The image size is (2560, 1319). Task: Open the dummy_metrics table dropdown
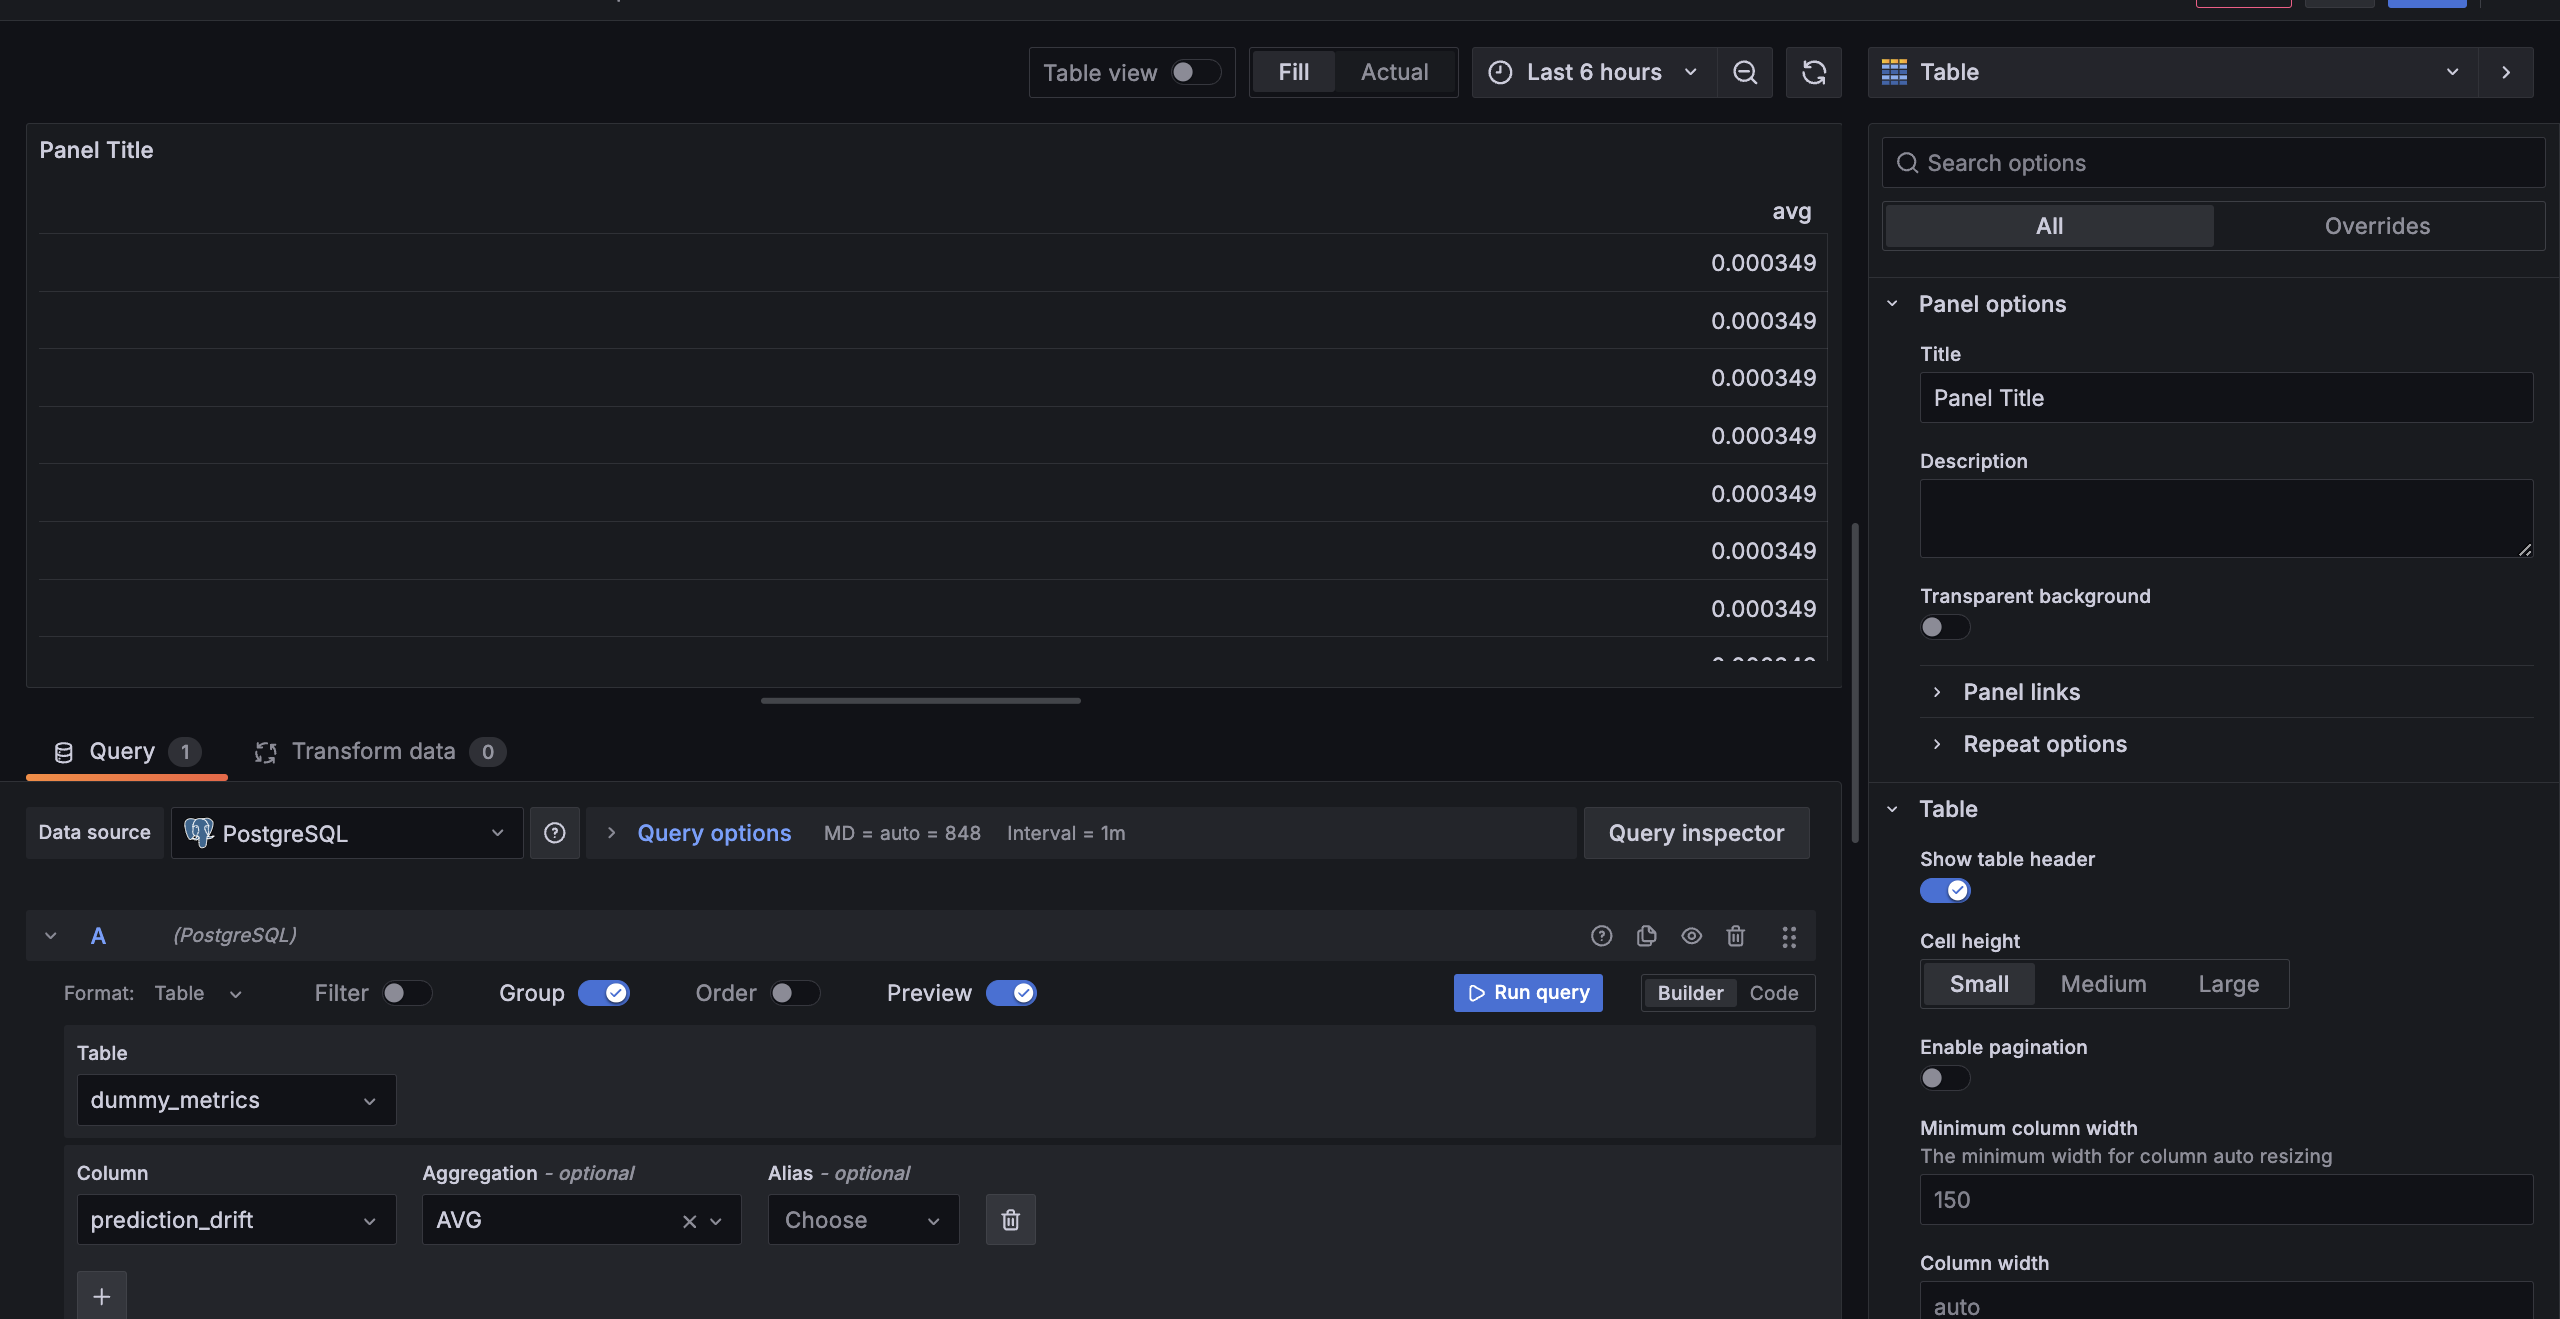pos(236,1100)
